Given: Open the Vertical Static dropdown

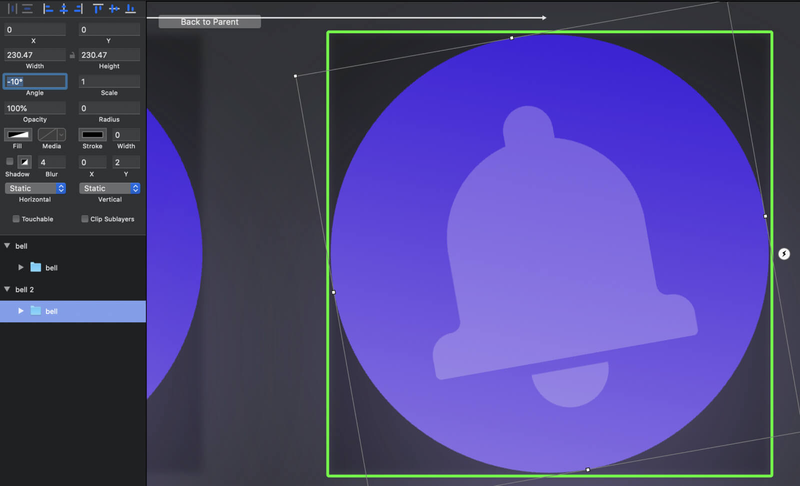Looking at the screenshot, I should (x=110, y=188).
